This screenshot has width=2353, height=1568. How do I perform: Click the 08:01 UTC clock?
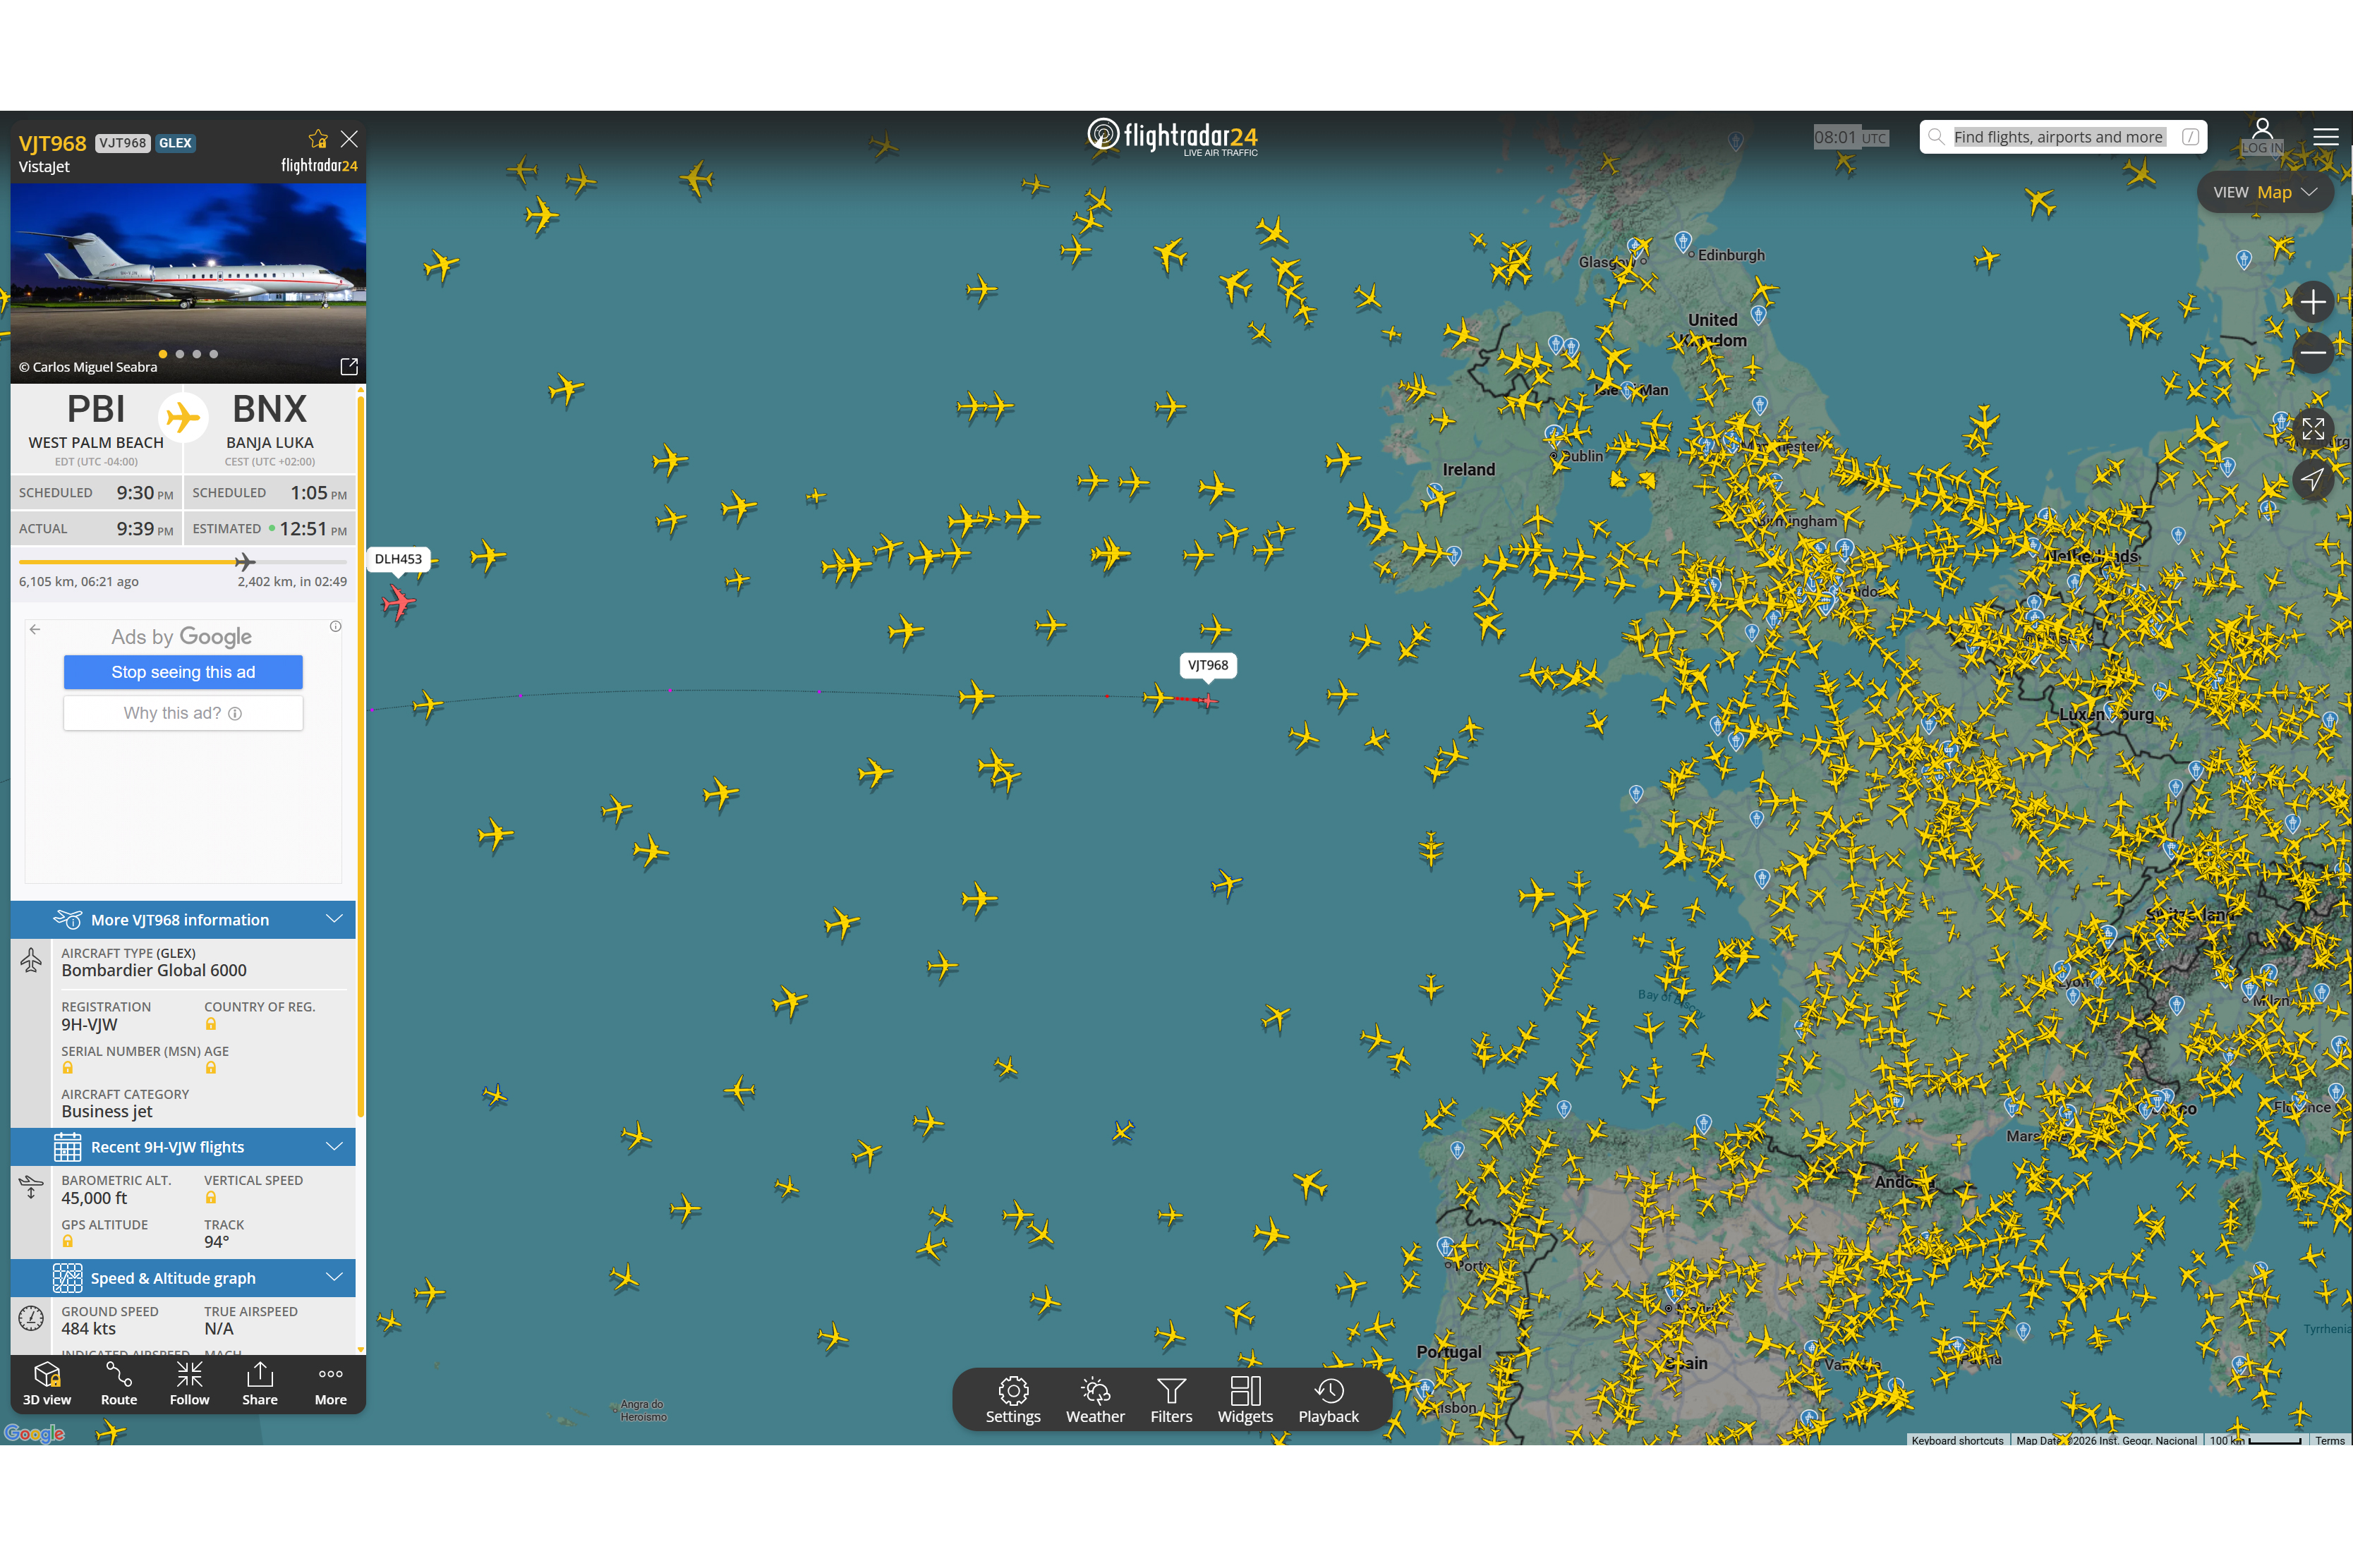1851,137
